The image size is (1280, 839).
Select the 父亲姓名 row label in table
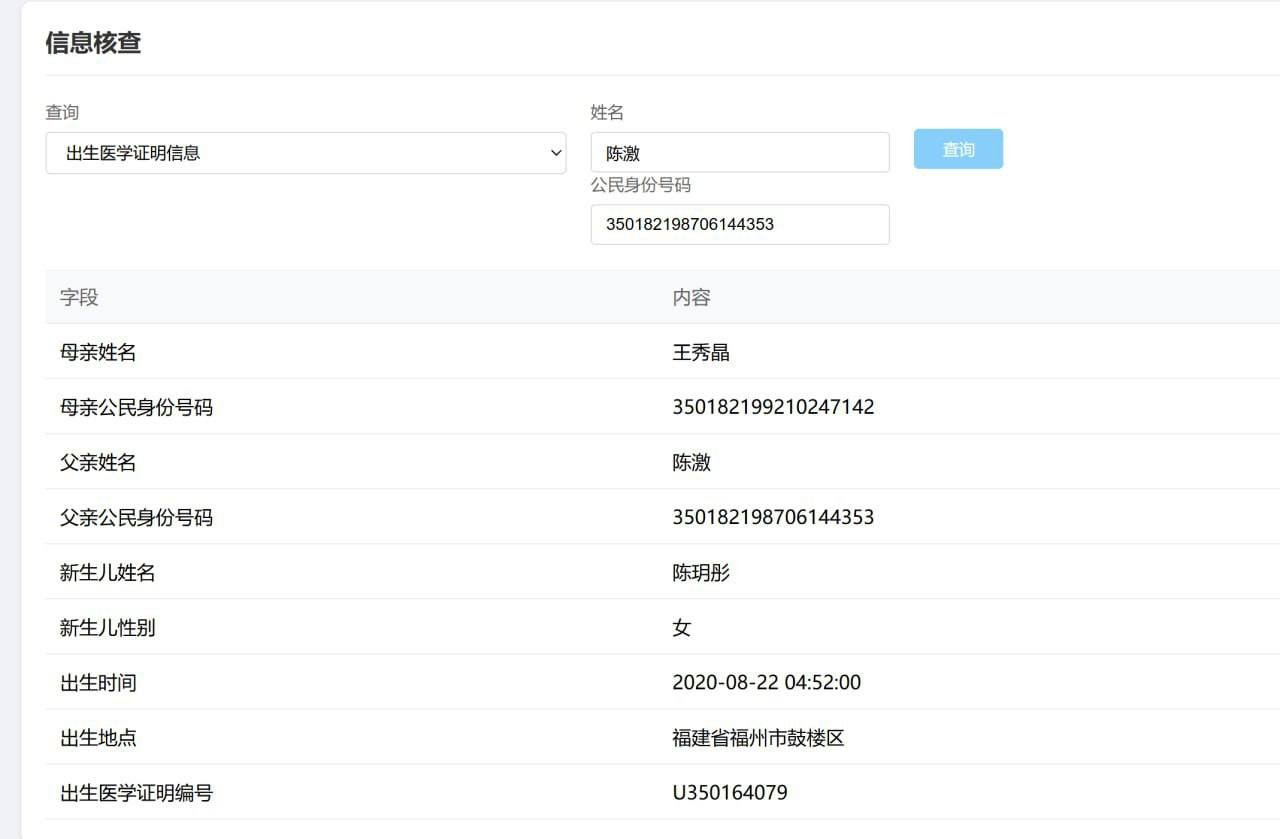point(98,462)
